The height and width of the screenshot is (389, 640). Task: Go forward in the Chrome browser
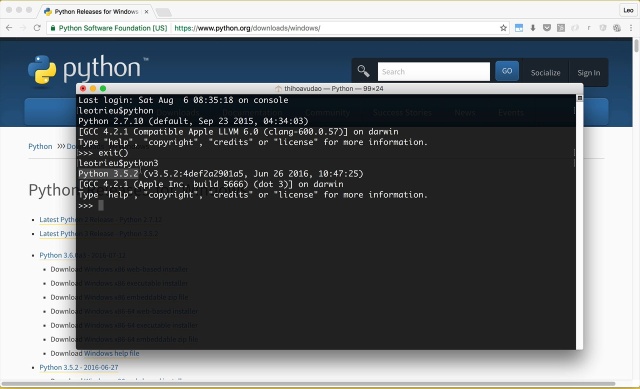pos(23,28)
